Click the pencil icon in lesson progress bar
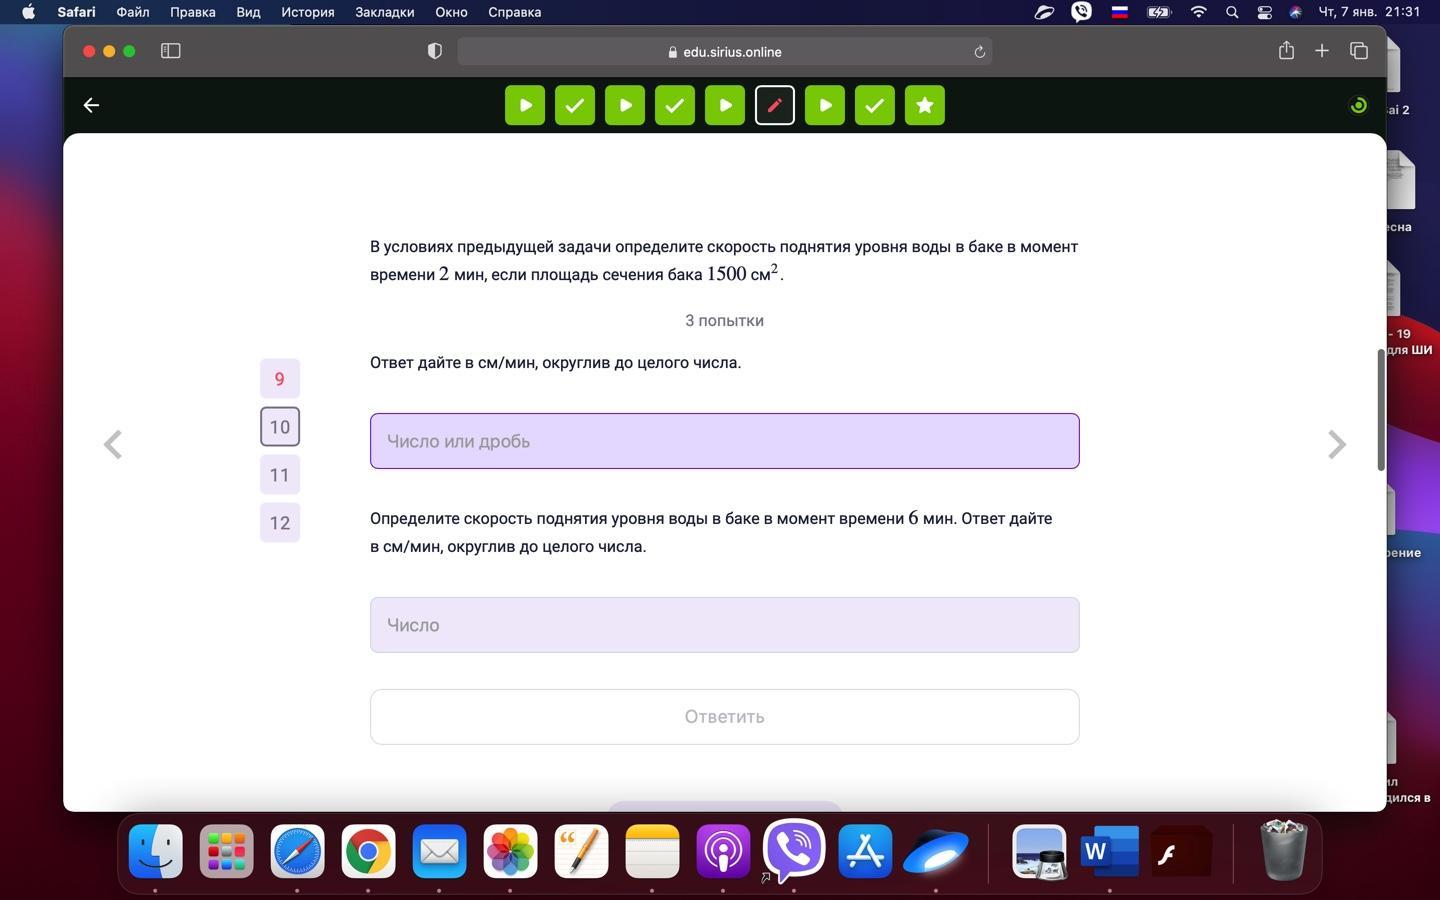Image resolution: width=1440 pixels, height=900 pixels. click(x=774, y=105)
